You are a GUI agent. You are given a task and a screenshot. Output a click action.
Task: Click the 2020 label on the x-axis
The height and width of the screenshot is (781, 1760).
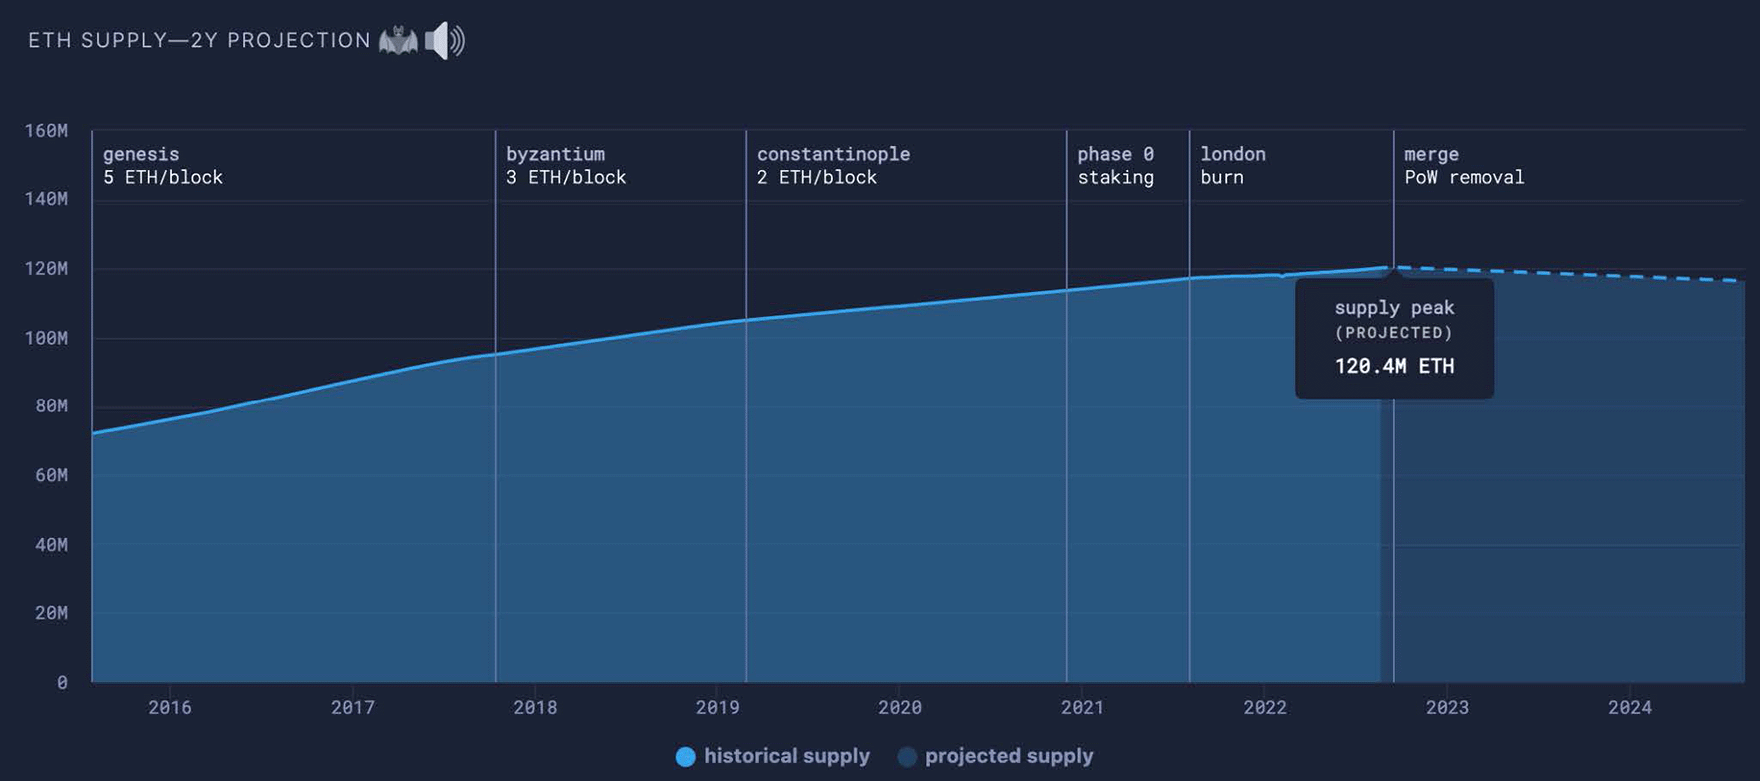pyautogui.click(x=899, y=708)
